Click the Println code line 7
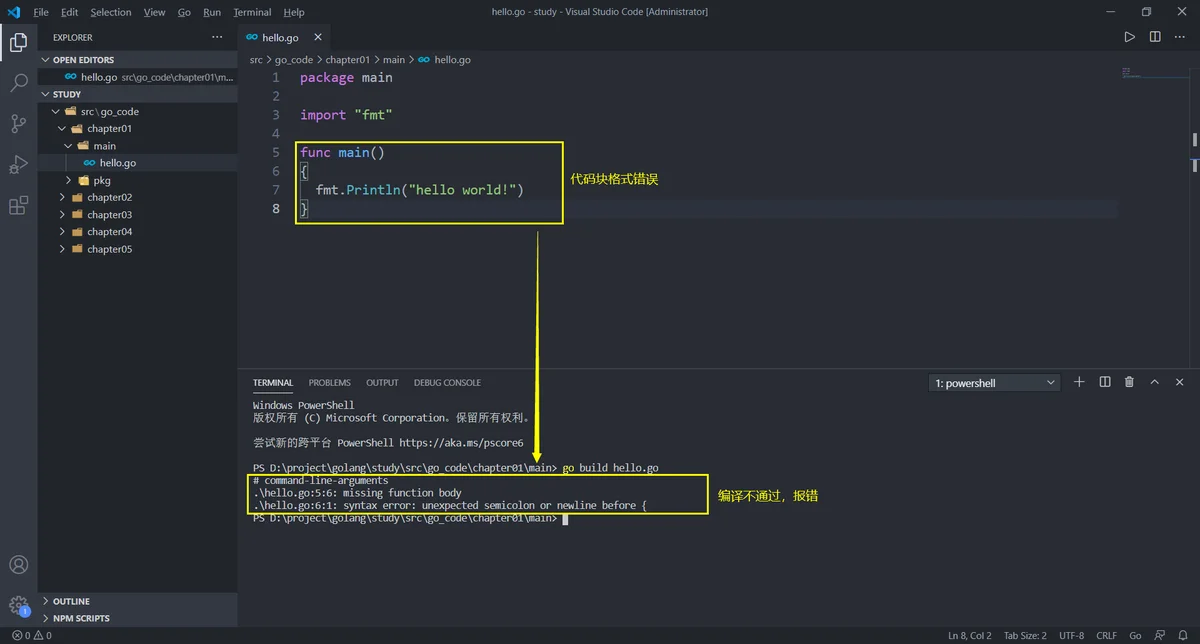The image size is (1200, 644). click(x=420, y=190)
